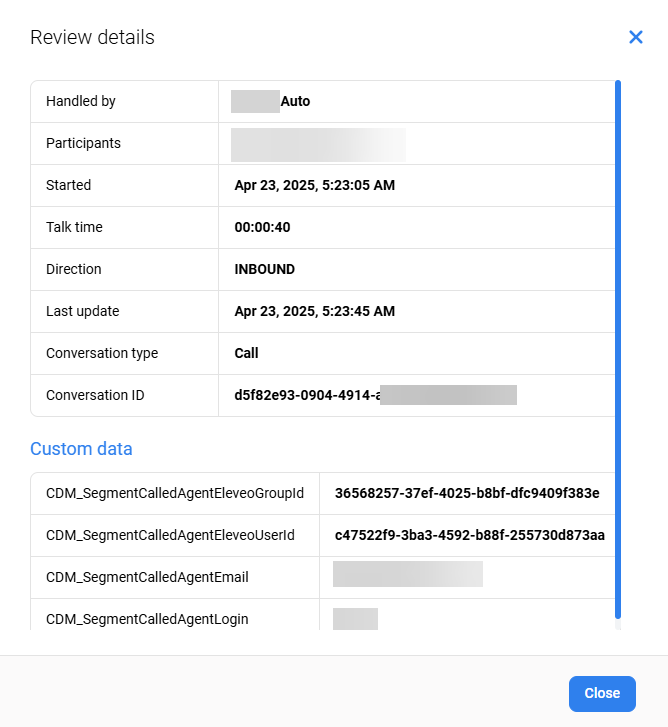Click the Started timestamp 5:23:05 AM

314,185
